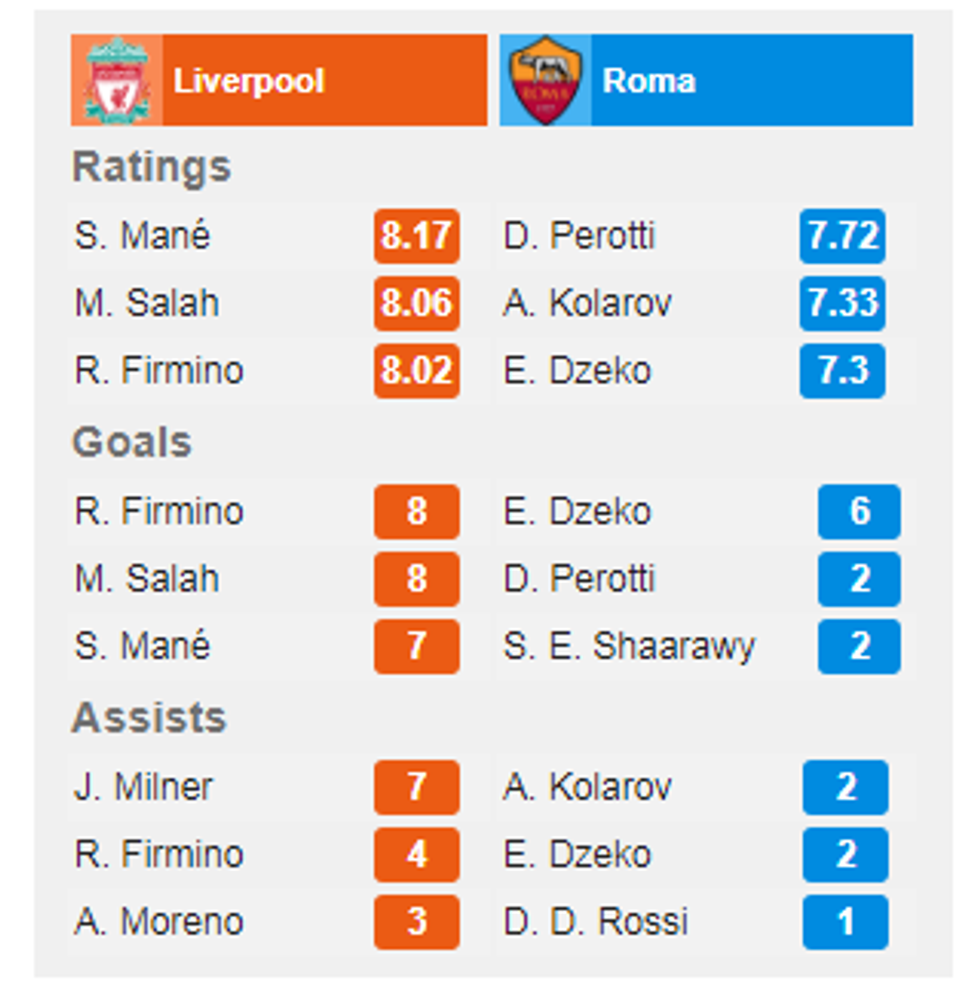Viewport: 980px width, 1001px height.
Task: Click J. Milner's 7 assists badge
Action: (417, 787)
